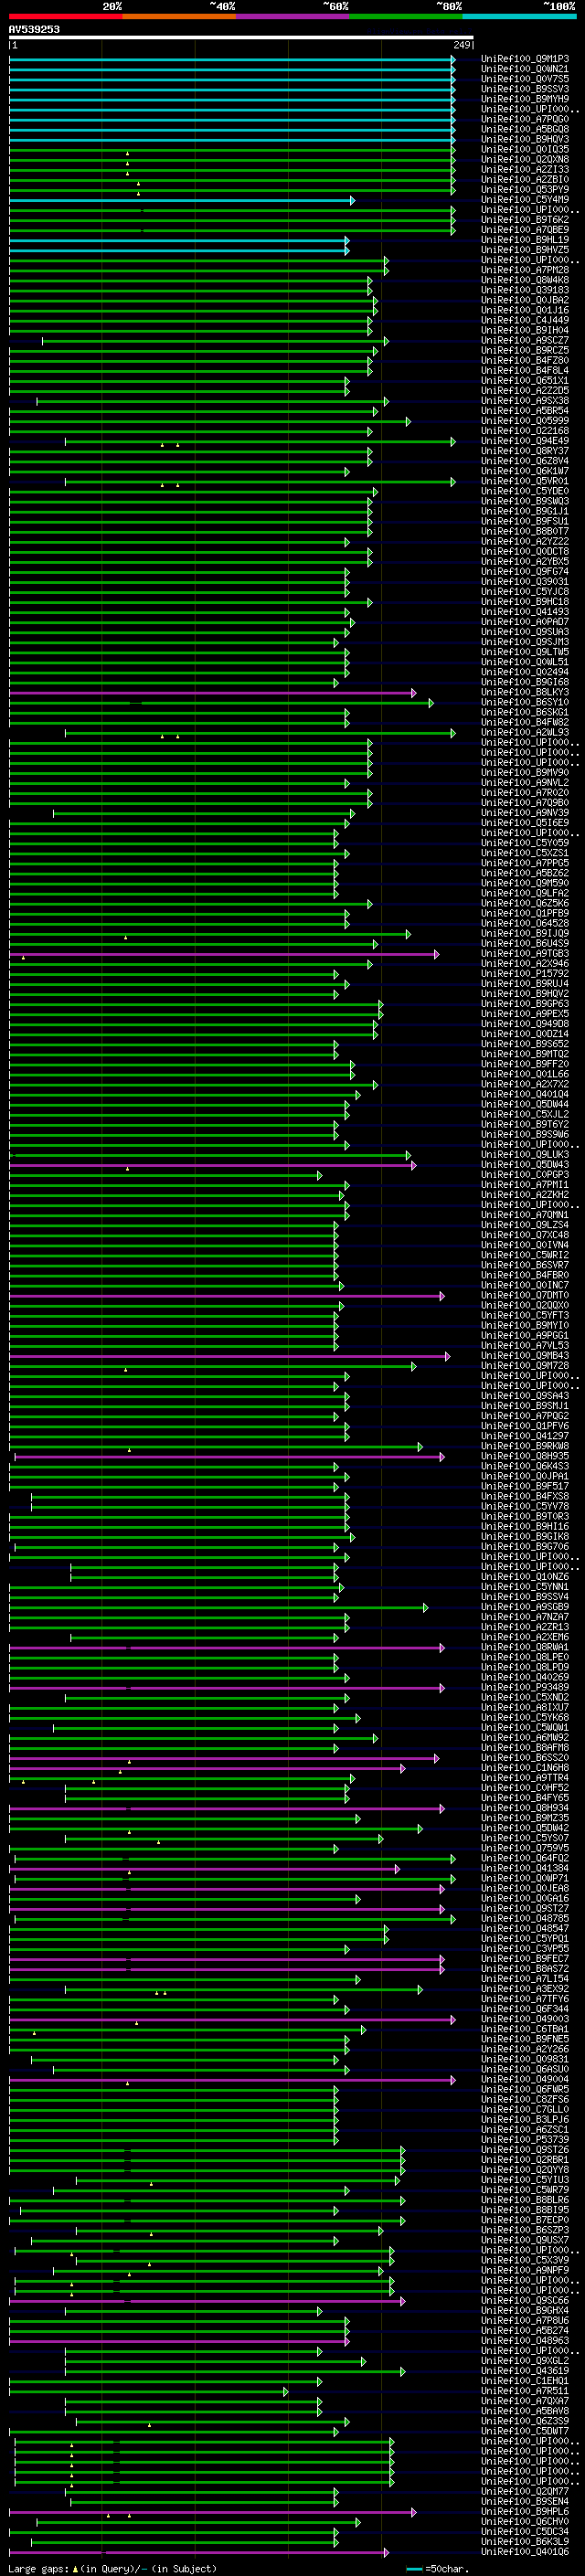The width and height of the screenshot is (585, 2576).
Task: Select hit UniRef100_A3EX92
Action: click(x=525, y=1990)
